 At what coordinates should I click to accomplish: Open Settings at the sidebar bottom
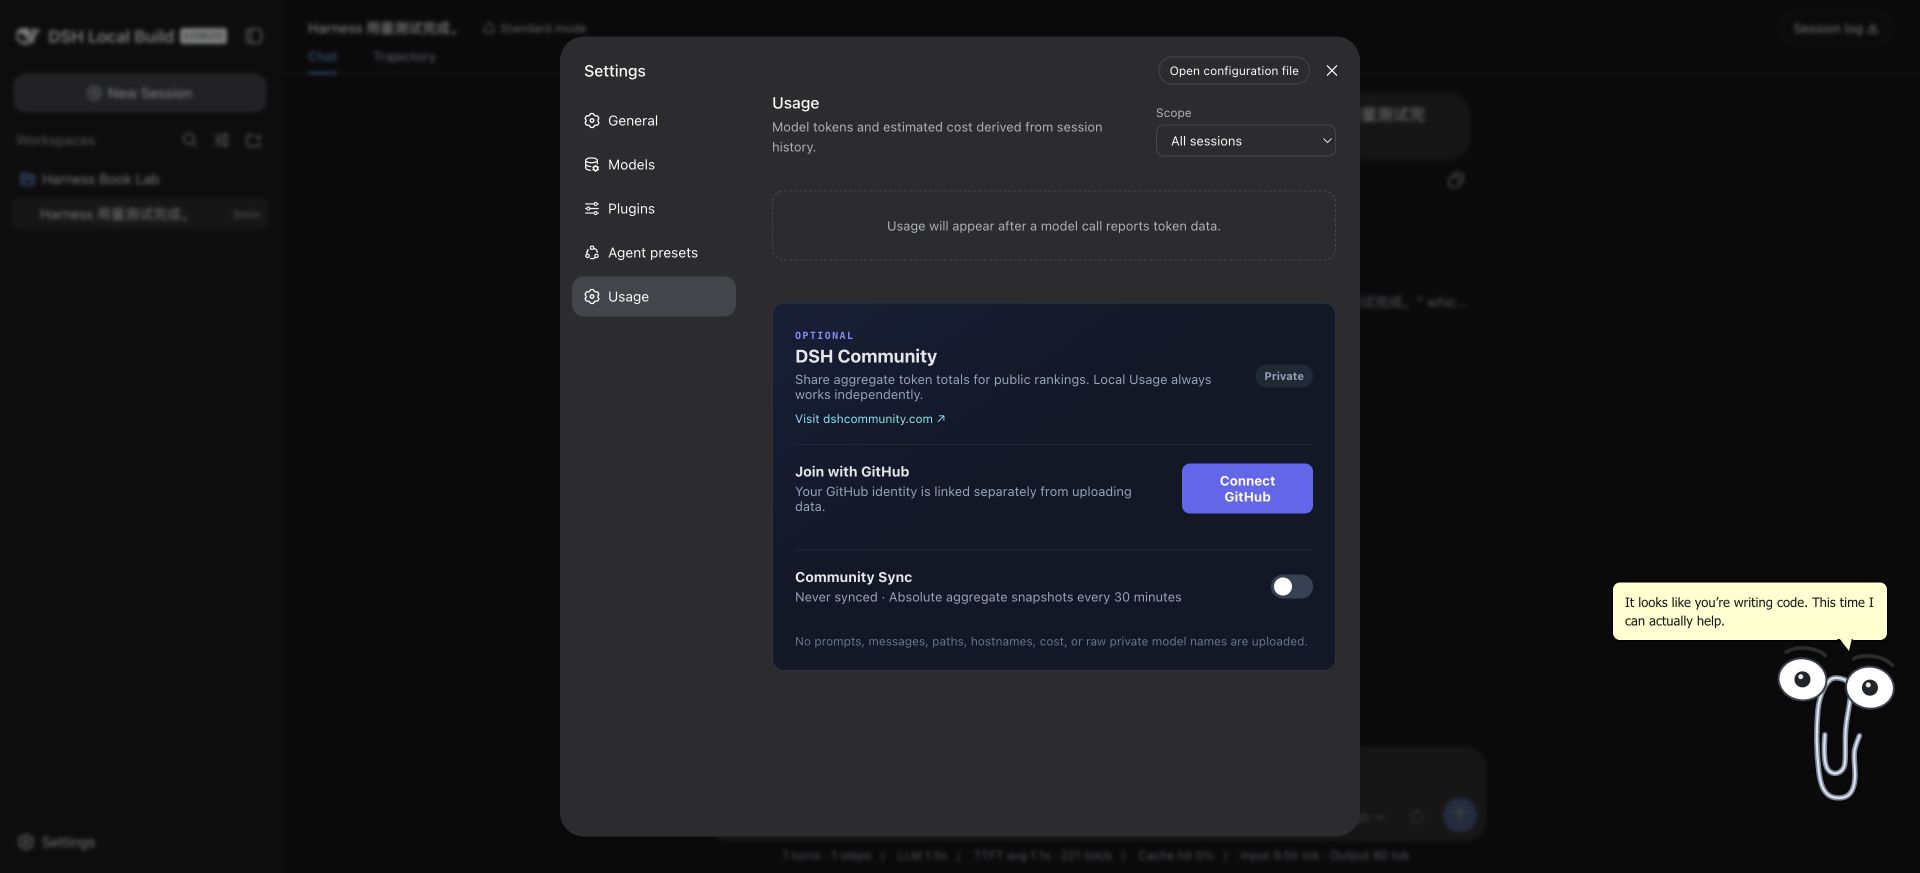pyautogui.click(x=57, y=842)
